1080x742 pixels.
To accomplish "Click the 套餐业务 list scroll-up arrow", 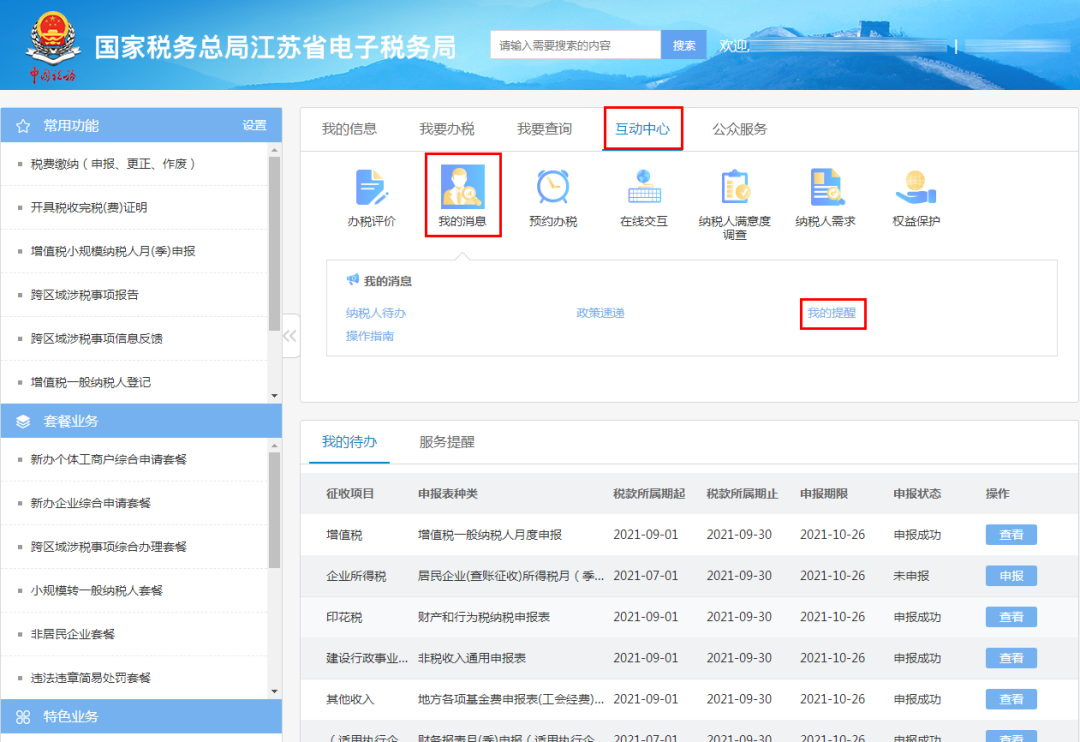I will tap(275, 445).
